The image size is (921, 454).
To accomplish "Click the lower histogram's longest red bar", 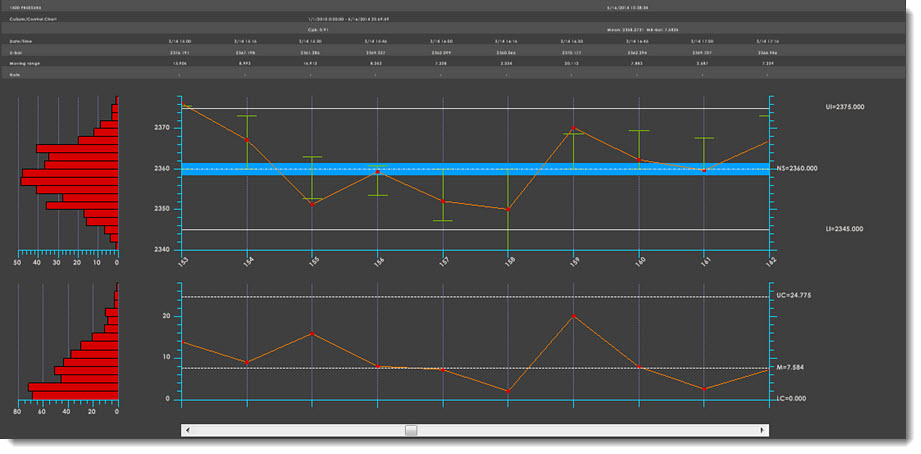I will 73,387.
